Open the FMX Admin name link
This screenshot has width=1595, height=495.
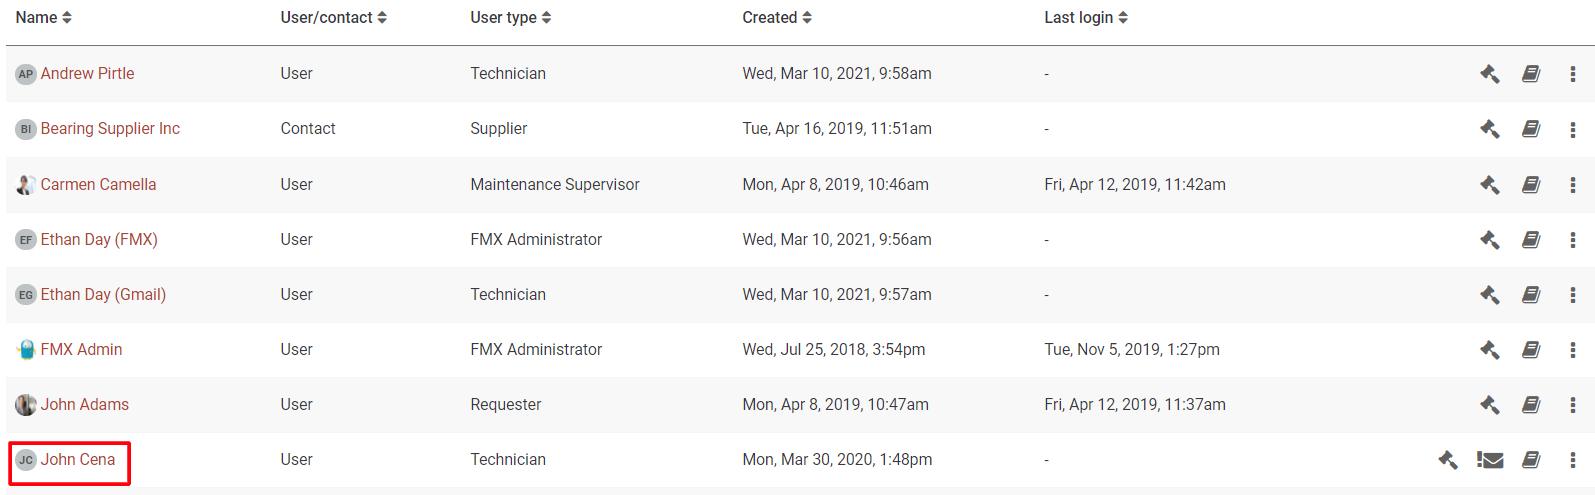coord(81,350)
